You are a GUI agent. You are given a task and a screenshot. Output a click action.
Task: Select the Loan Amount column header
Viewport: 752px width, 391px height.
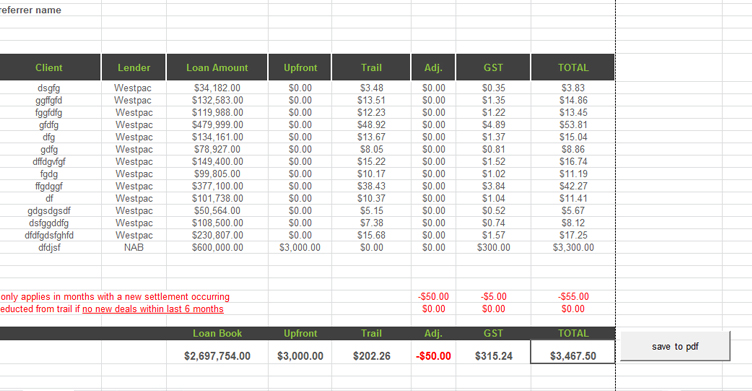(217, 68)
